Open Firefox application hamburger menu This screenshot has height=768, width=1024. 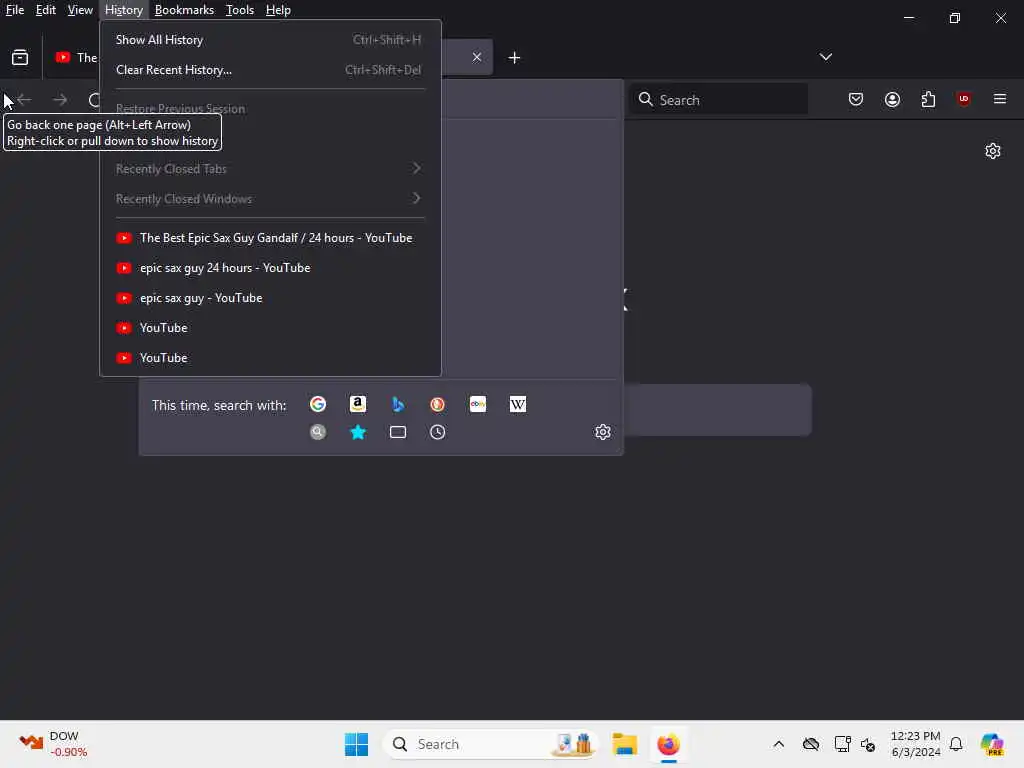pyautogui.click(x=1000, y=99)
